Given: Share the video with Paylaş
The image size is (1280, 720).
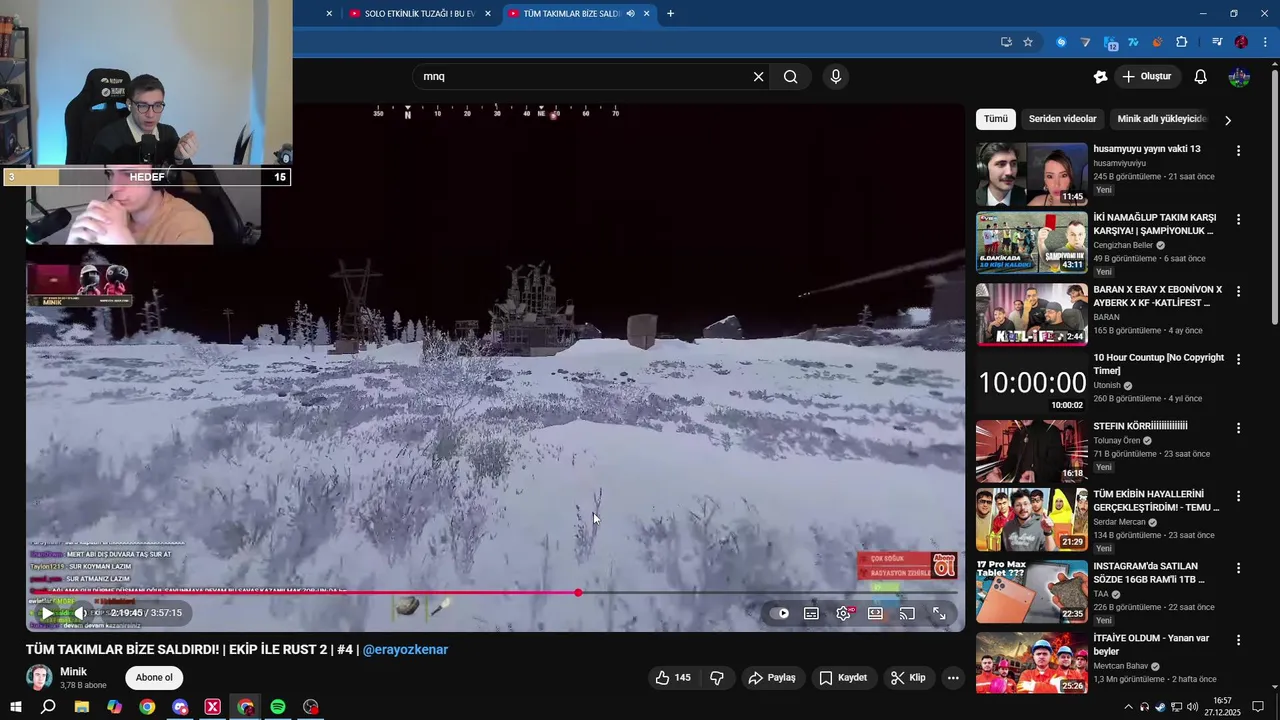Looking at the screenshot, I should pyautogui.click(x=772, y=678).
